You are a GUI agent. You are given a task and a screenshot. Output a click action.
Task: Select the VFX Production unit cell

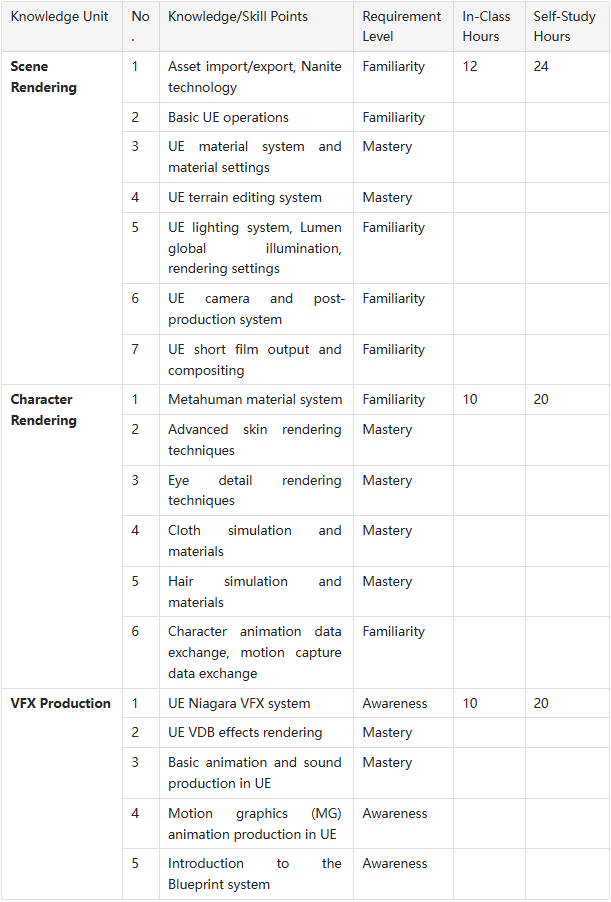point(62,793)
